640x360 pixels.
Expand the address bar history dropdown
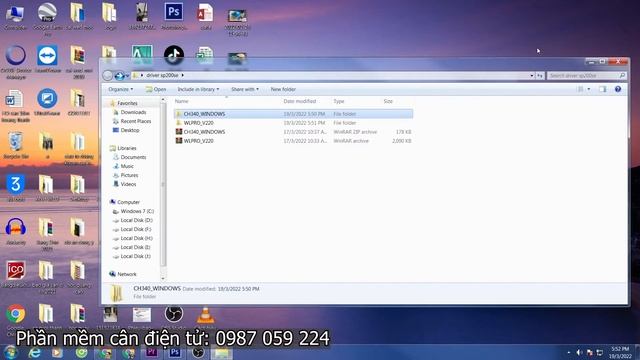531,76
